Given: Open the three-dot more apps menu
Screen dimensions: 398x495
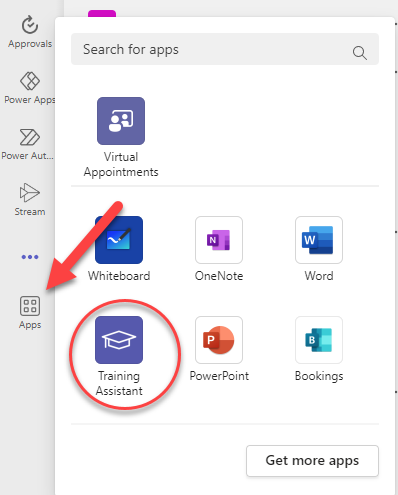Looking at the screenshot, I should coord(30,257).
